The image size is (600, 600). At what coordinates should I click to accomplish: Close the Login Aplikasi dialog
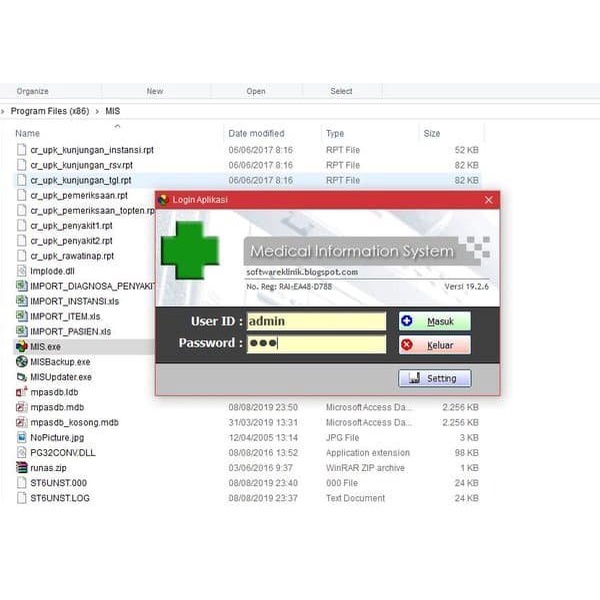489,200
